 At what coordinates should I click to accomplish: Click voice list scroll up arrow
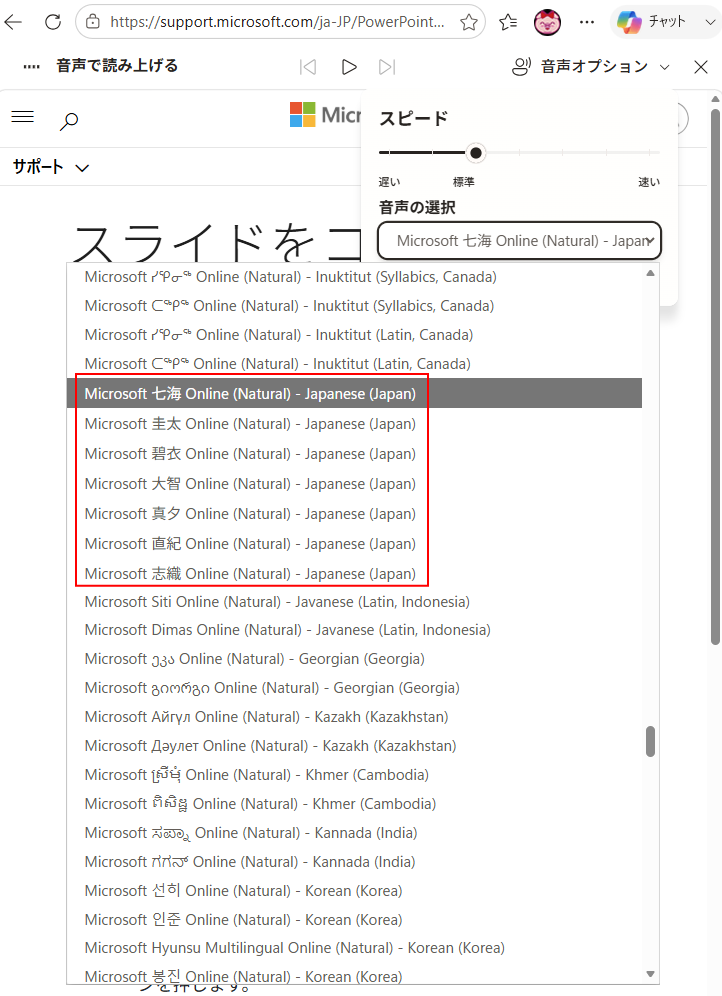click(650, 273)
